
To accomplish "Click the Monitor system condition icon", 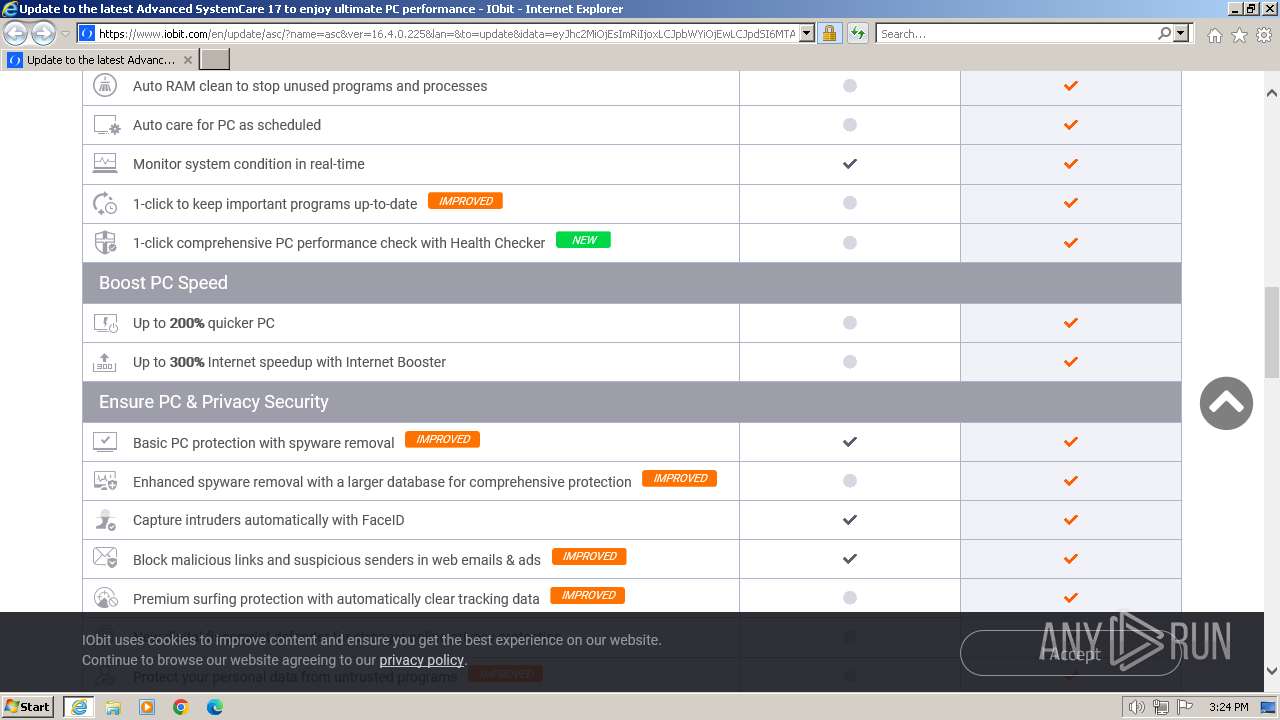I will [105, 164].
